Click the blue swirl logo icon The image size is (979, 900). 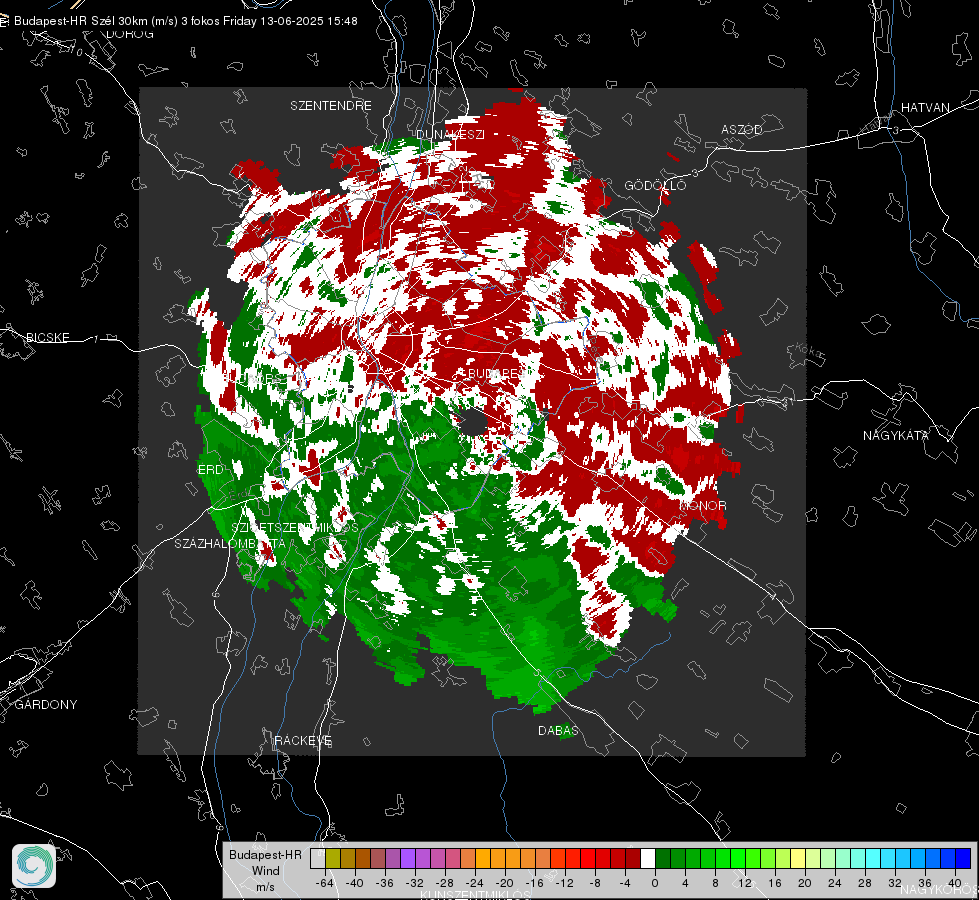tap(34, 866)
